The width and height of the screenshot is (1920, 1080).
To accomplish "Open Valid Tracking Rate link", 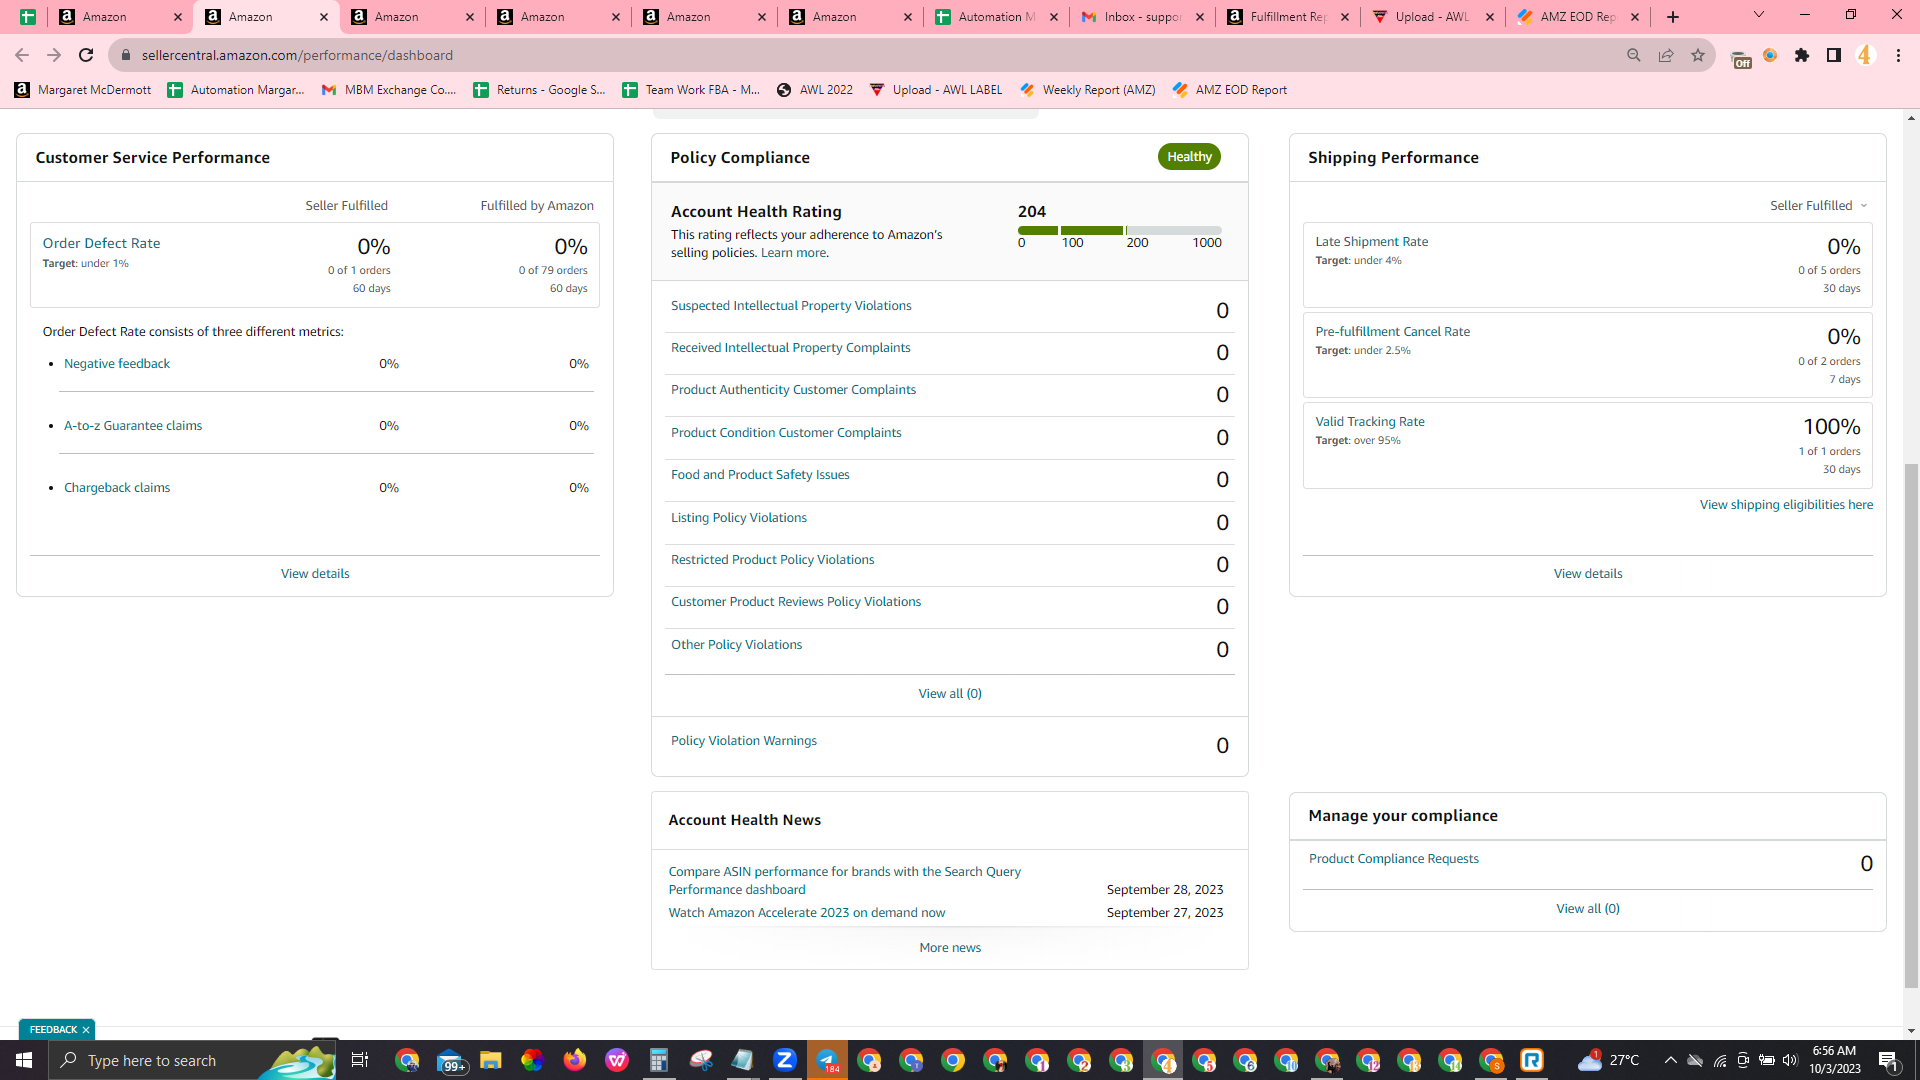I will click(1370, 421).
